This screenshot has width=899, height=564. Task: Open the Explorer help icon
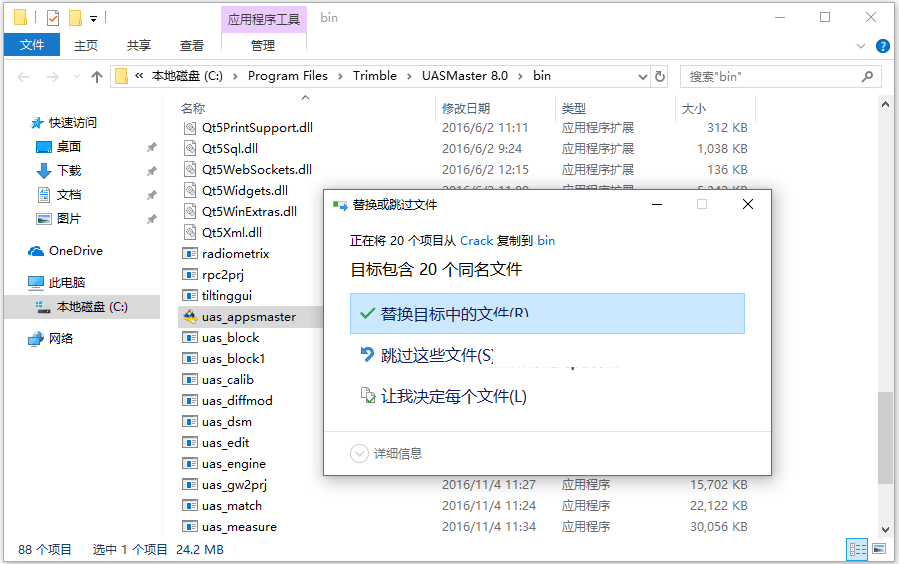point(882,46)
